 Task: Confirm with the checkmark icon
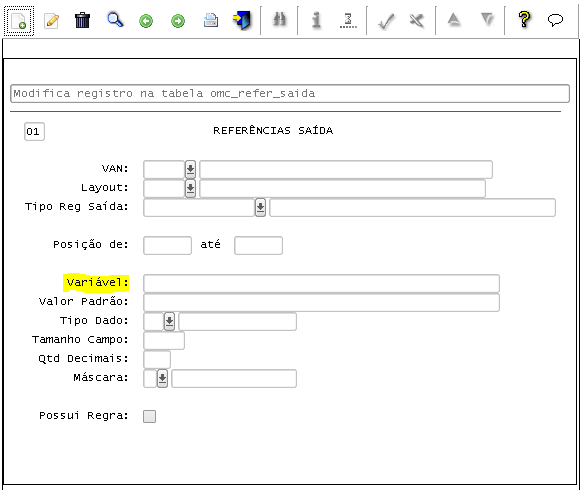386,21
